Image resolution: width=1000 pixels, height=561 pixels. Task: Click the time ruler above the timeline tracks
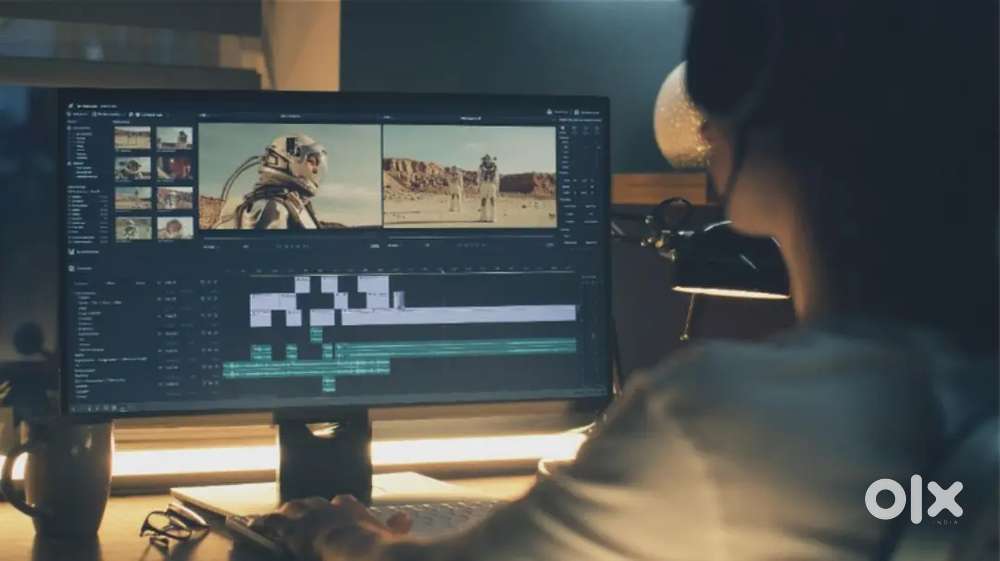(x=411, y=271)
